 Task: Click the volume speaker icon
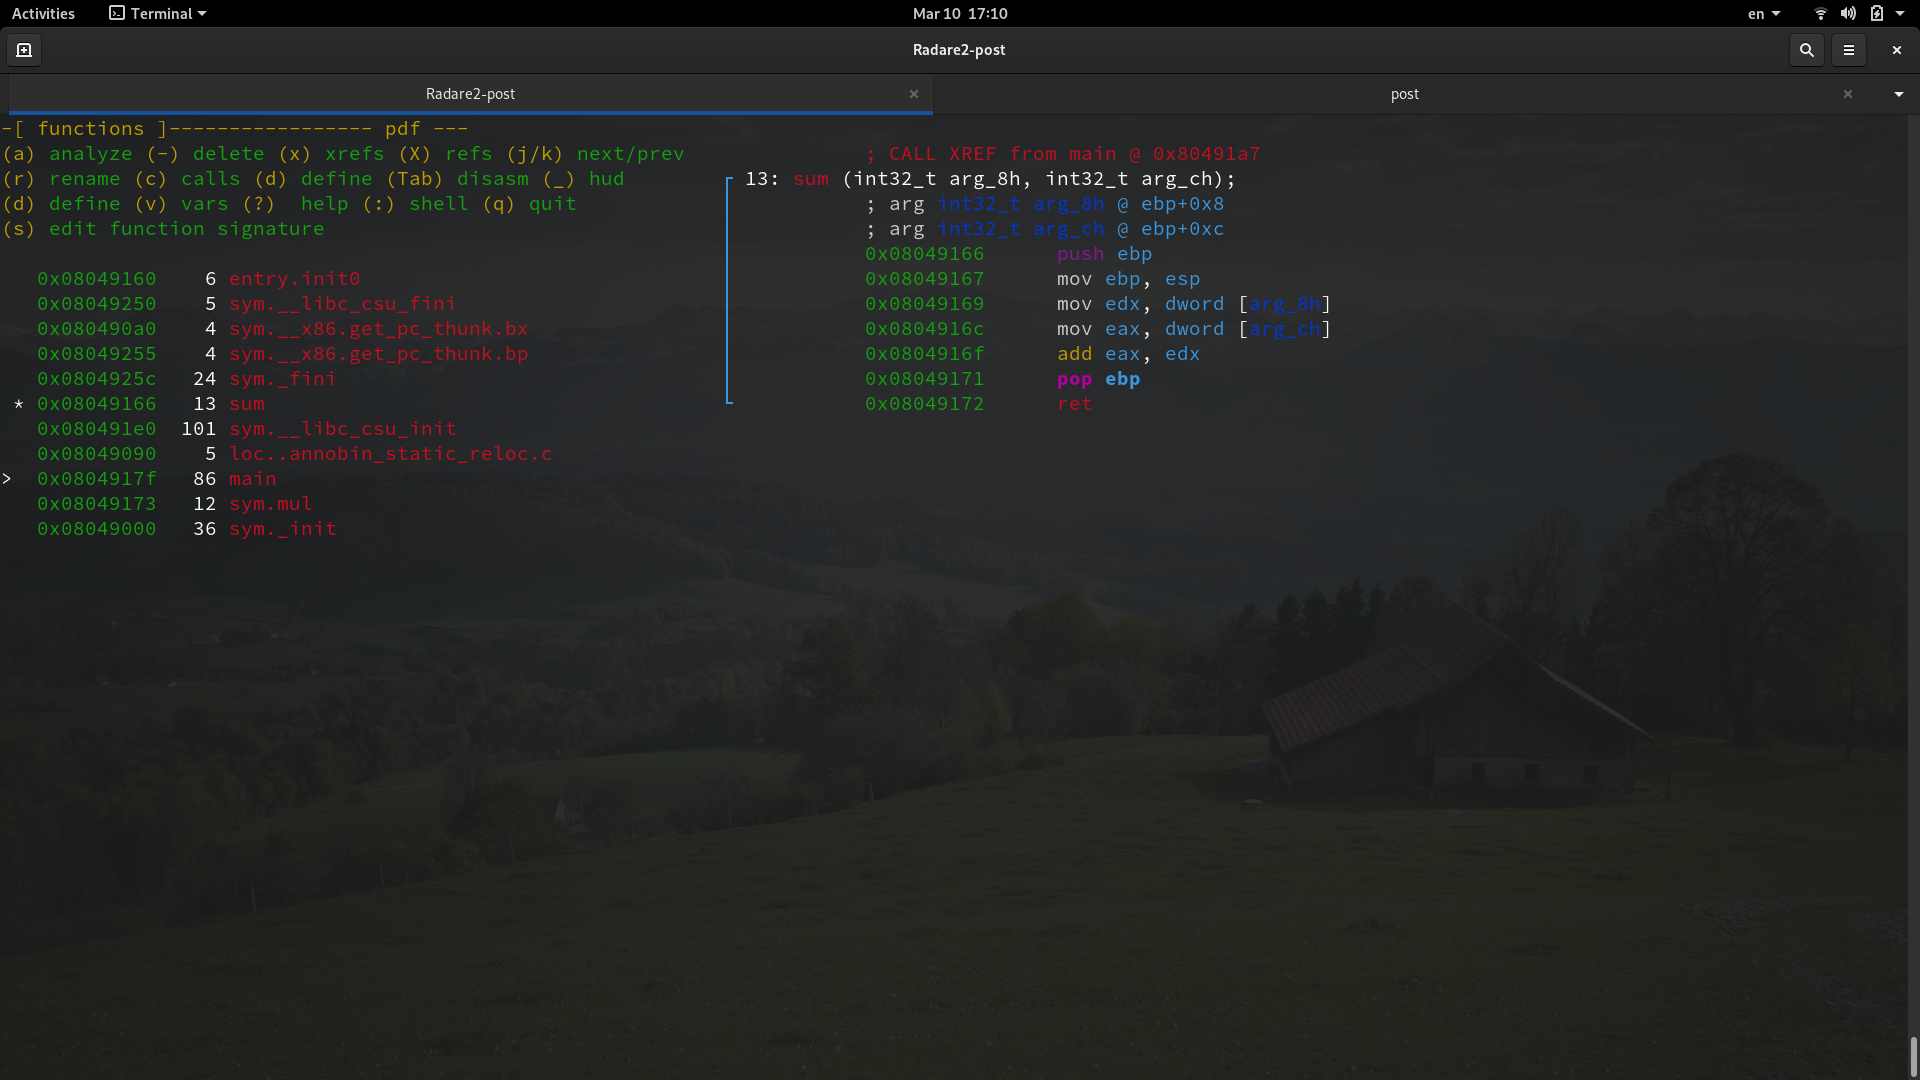click(1847, 13)
